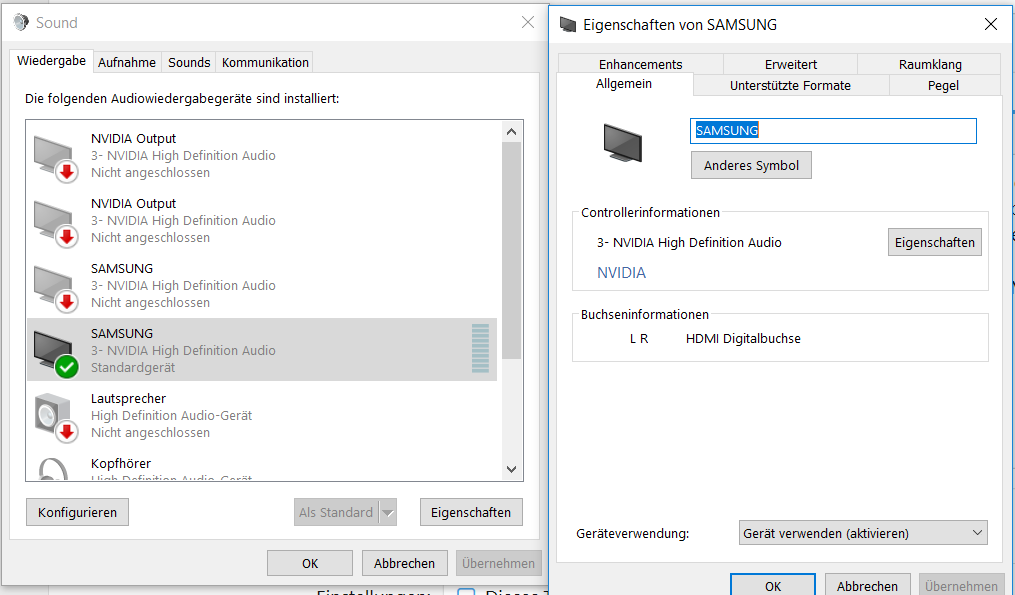Open the Als Standard dropdown arrow

point(388,512)
